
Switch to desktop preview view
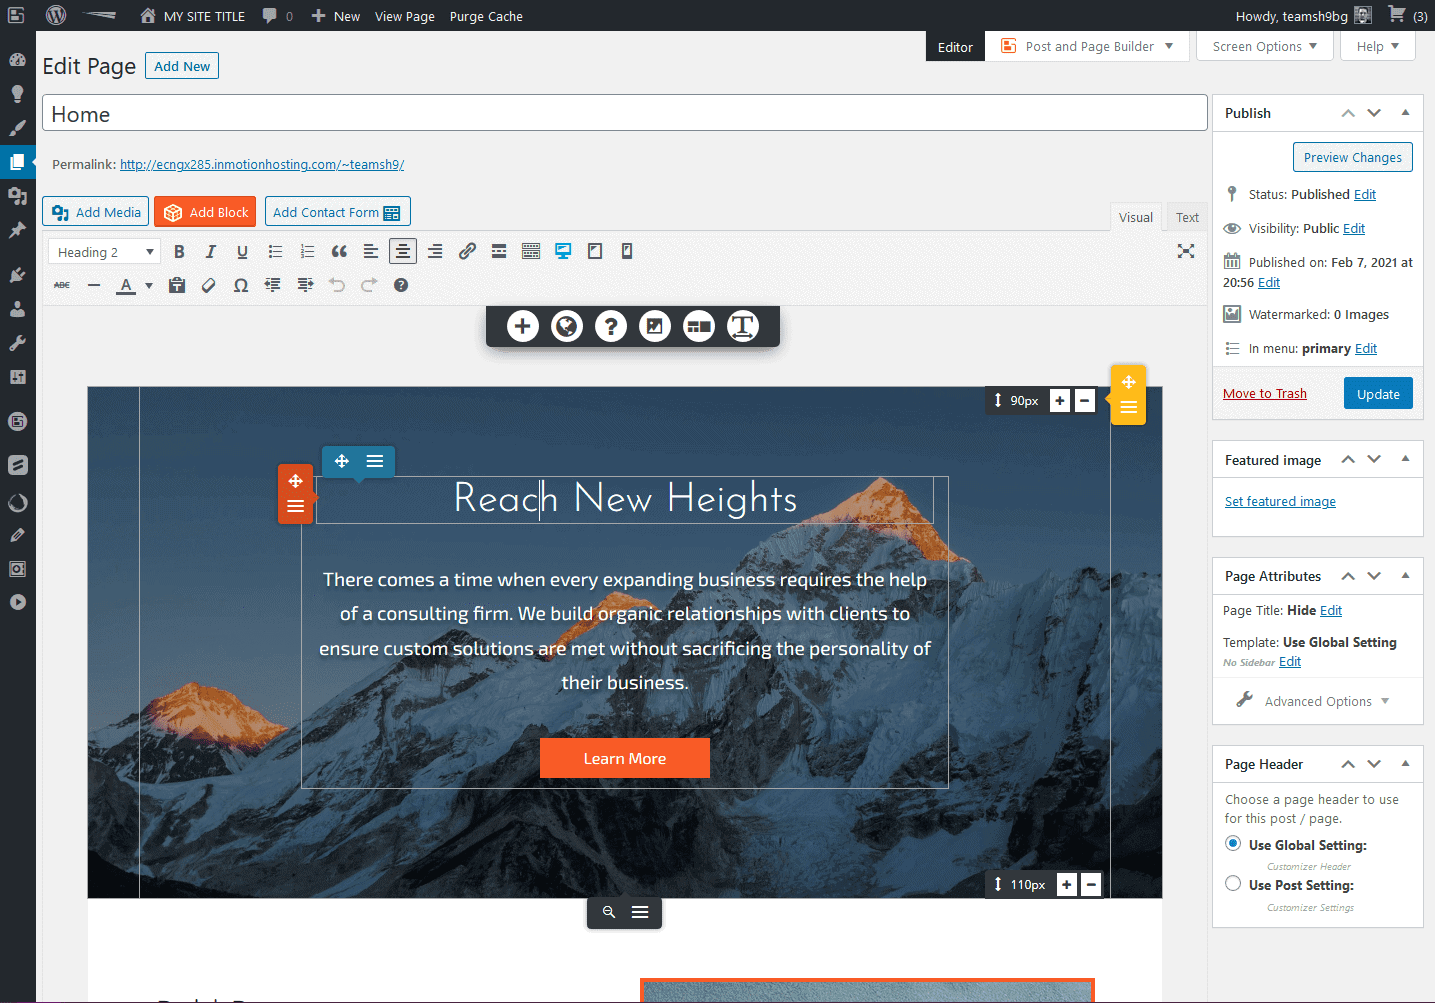563,252
